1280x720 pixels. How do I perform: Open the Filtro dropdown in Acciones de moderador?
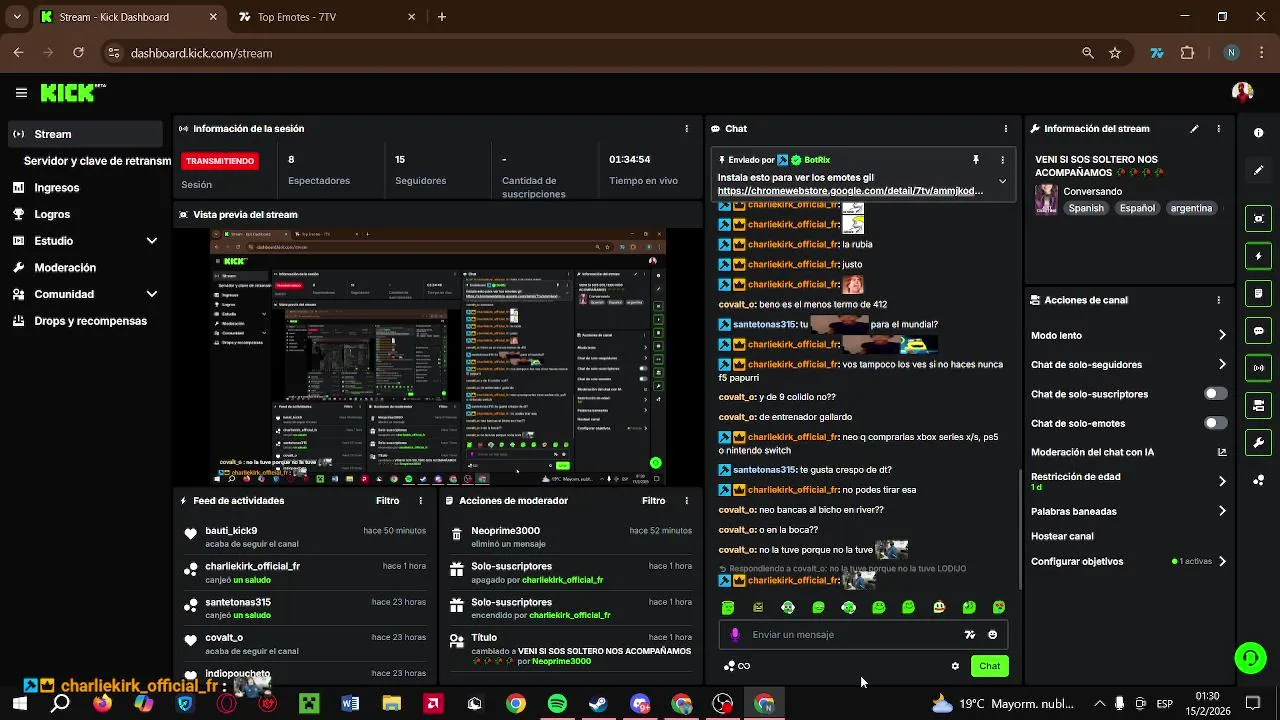(653, 501)
